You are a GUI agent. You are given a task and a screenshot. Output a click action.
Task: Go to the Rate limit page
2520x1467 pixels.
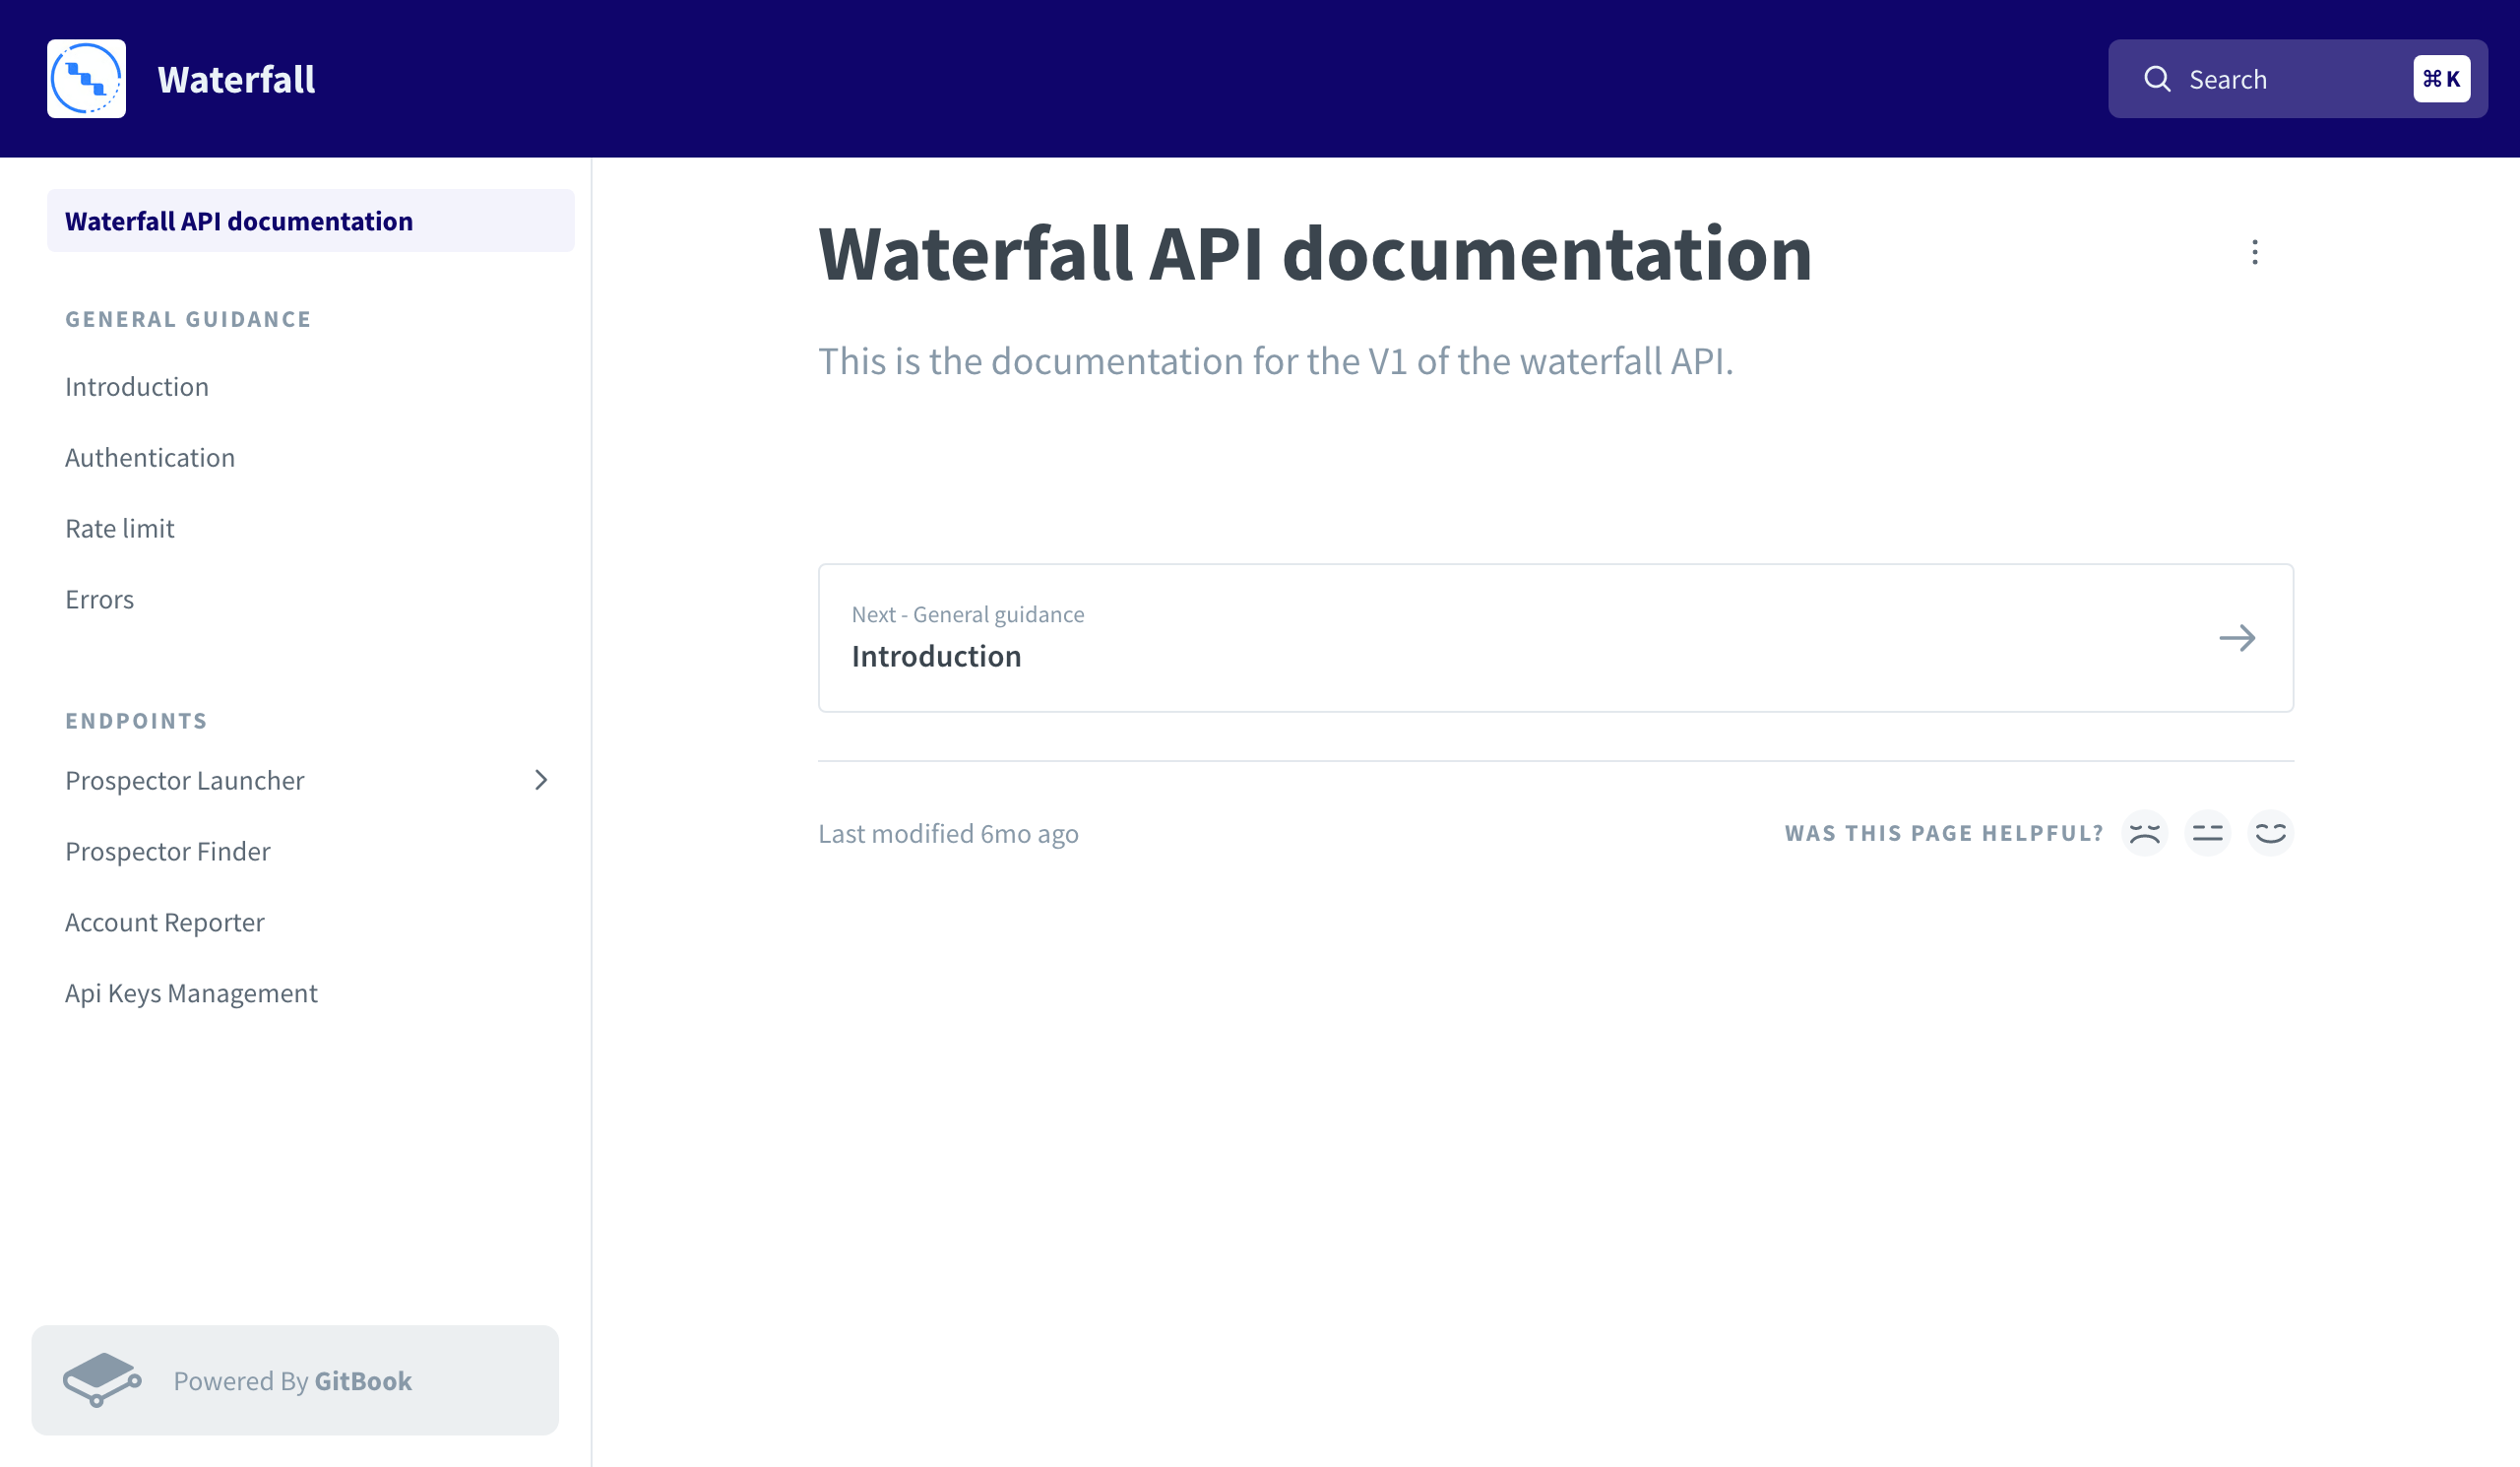tap(120, 529)
